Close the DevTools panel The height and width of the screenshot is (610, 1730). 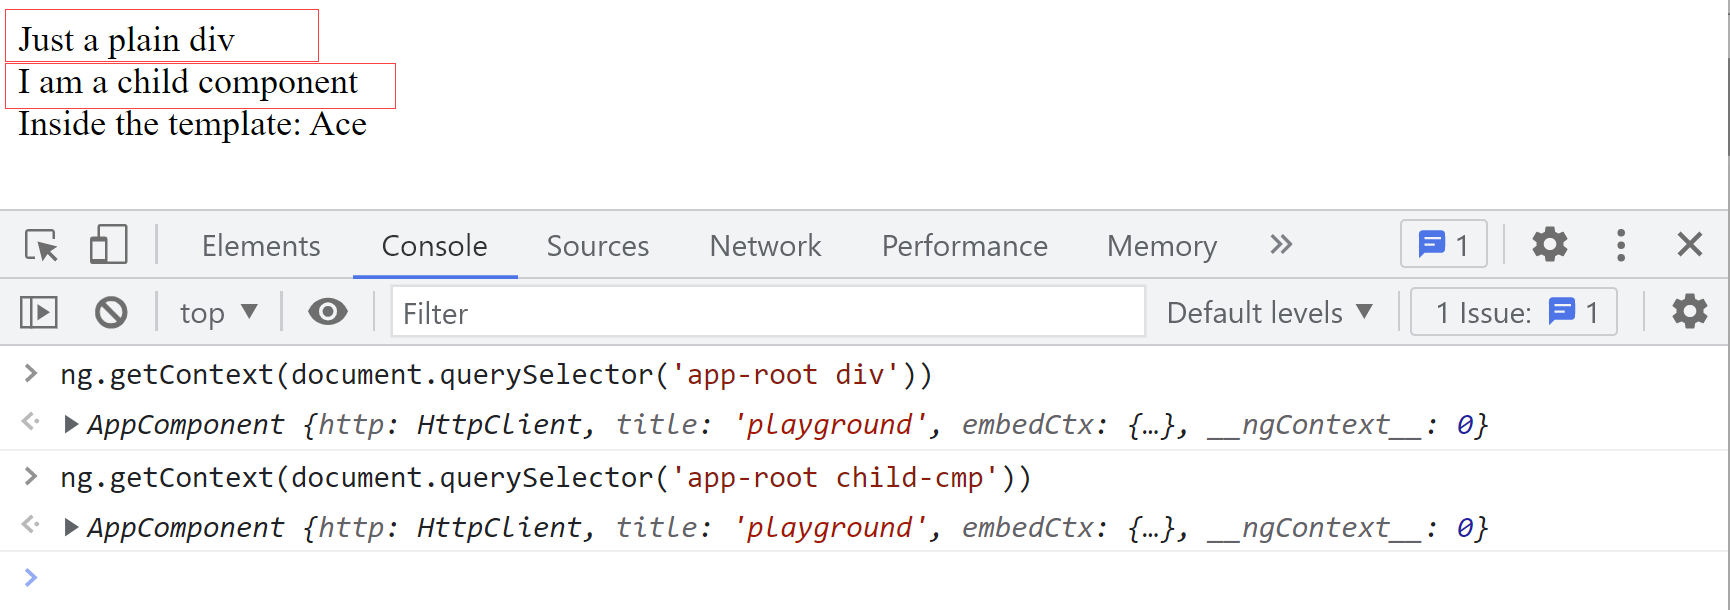tap(1689, 244)
